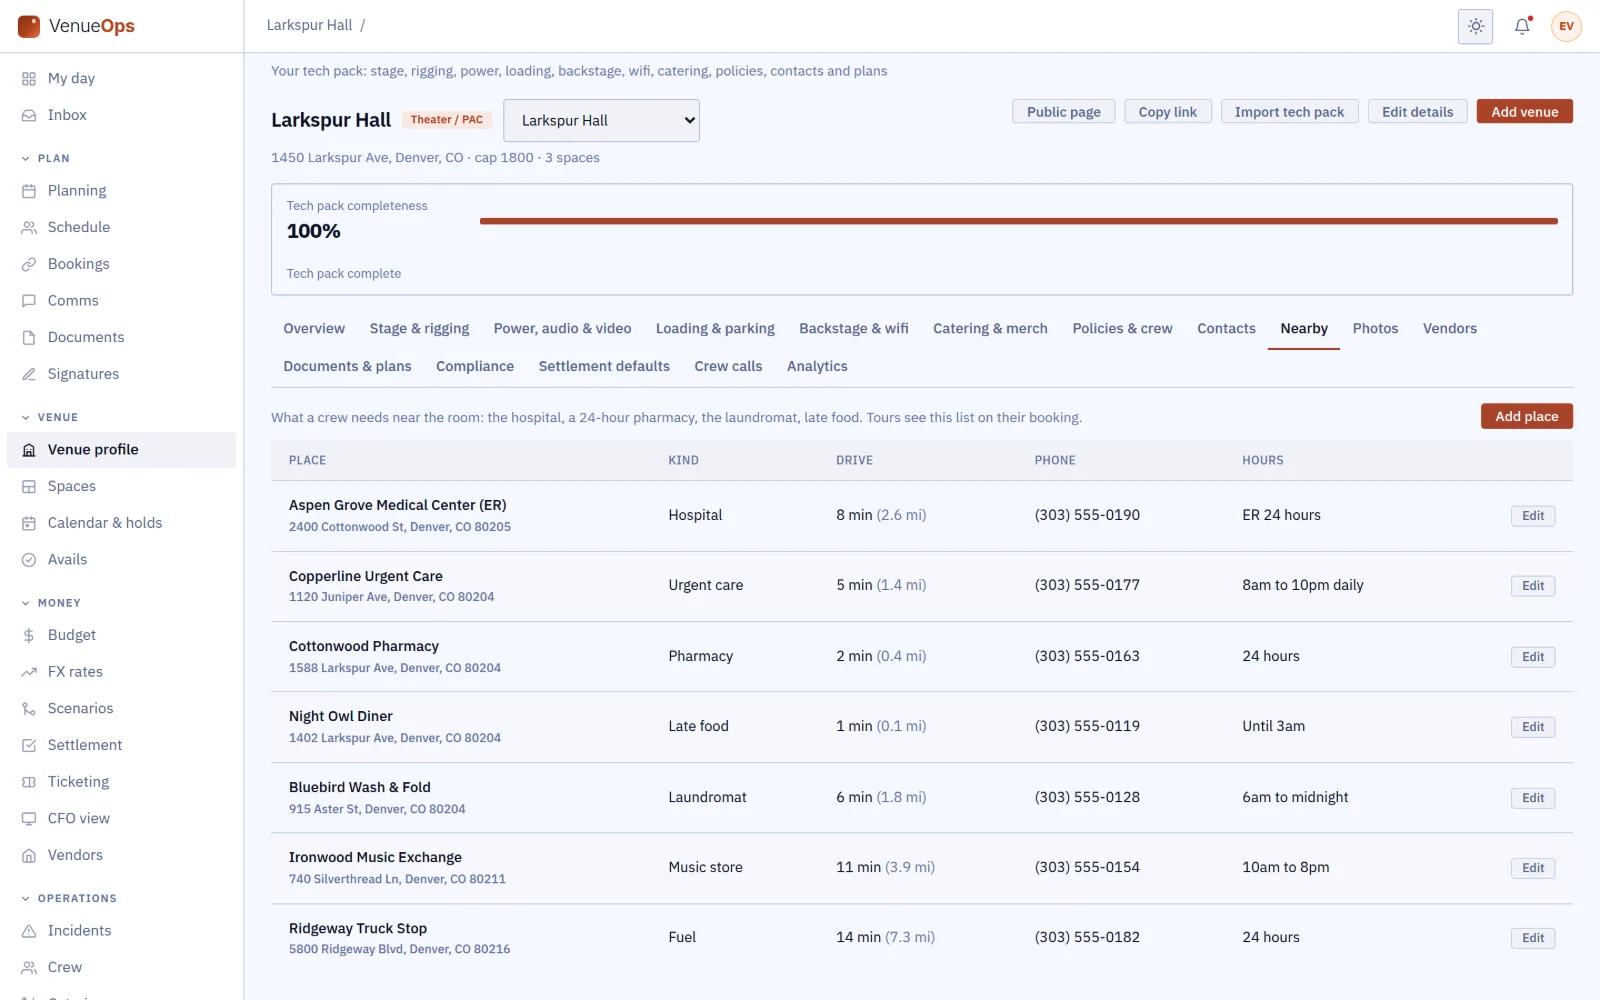Click the Add venue button

[1524, 111]
